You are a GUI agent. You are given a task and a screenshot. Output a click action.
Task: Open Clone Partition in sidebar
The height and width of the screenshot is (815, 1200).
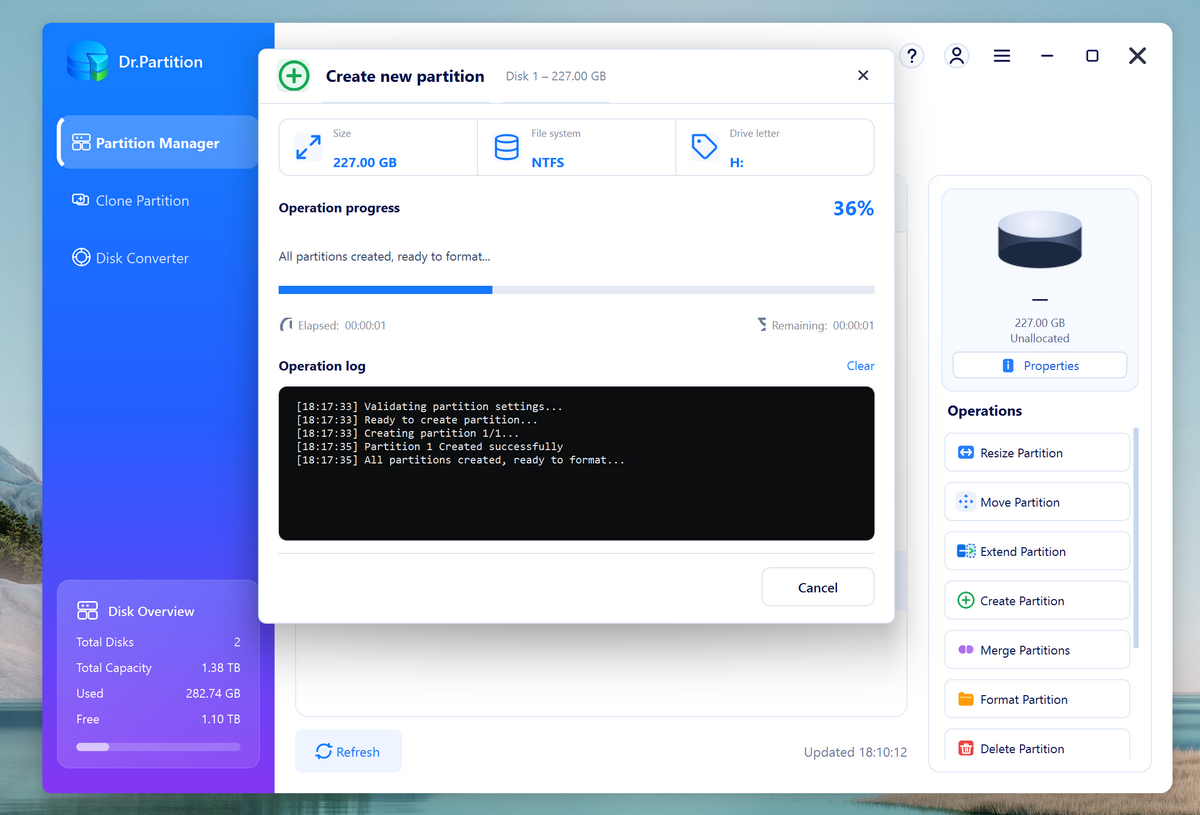[131, 201]
